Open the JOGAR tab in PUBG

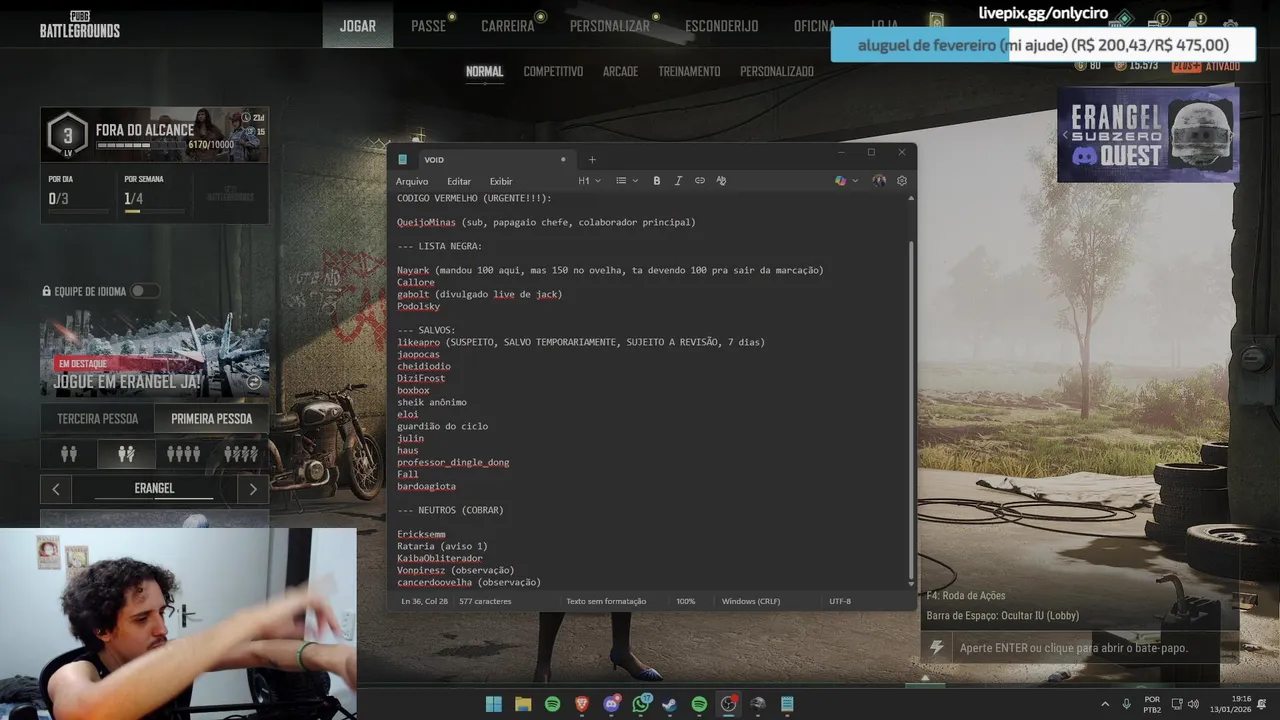click(x=357, y=26)
